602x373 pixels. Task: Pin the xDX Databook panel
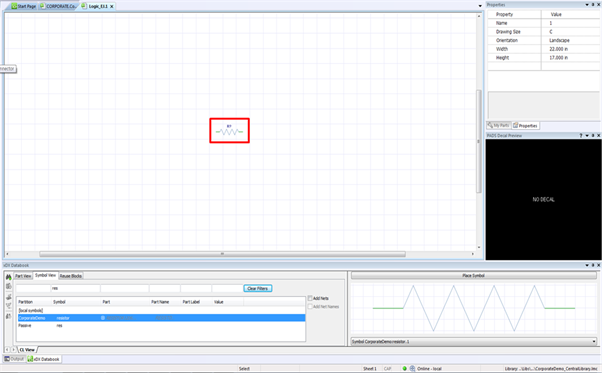point(593,265)
